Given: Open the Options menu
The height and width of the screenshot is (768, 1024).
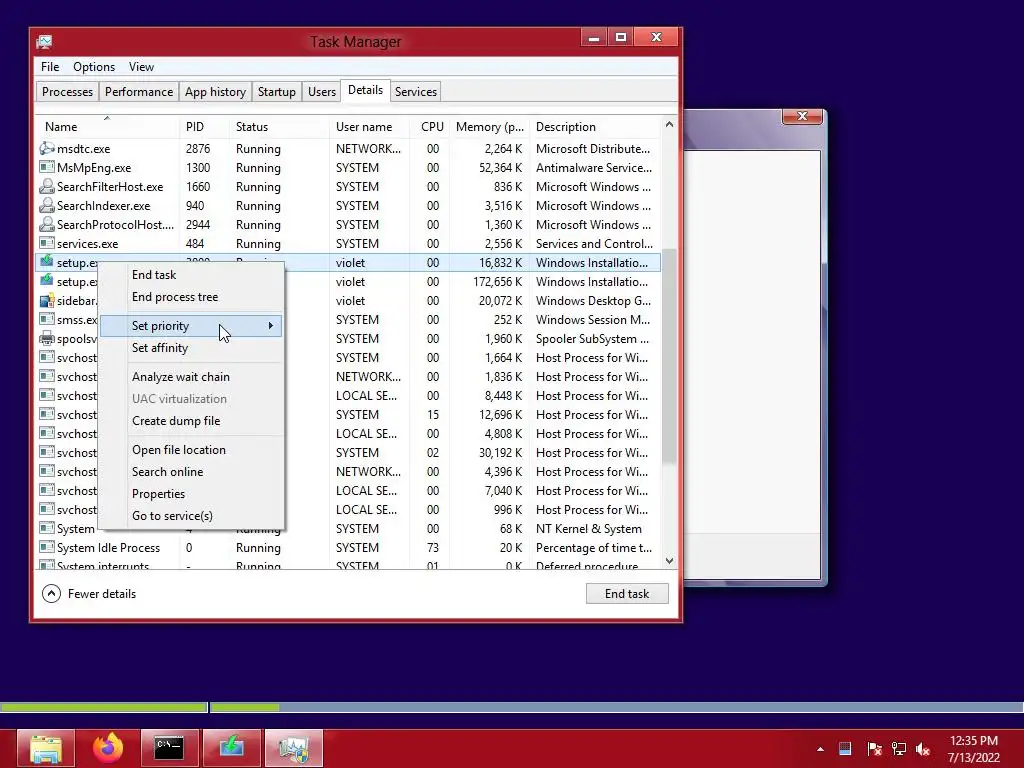Looking at the screenshot, I should pos(93,67).
